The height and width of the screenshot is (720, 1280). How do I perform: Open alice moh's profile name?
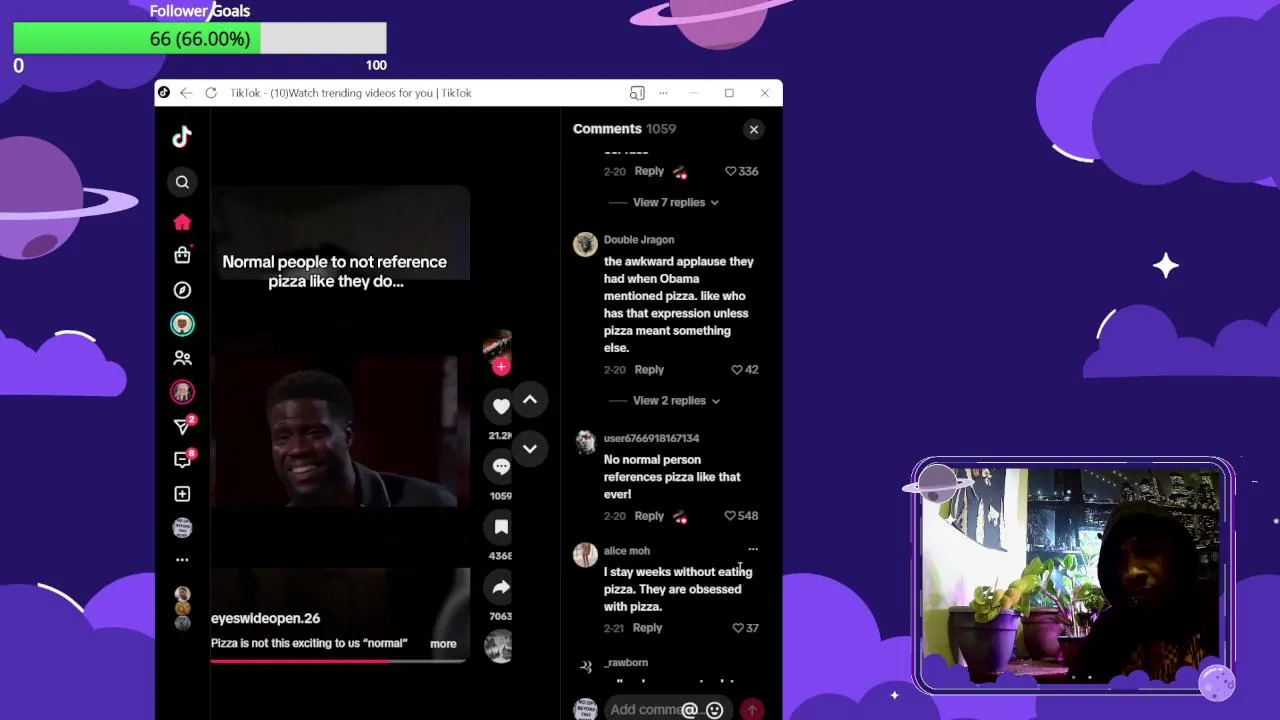pos(627,551)
